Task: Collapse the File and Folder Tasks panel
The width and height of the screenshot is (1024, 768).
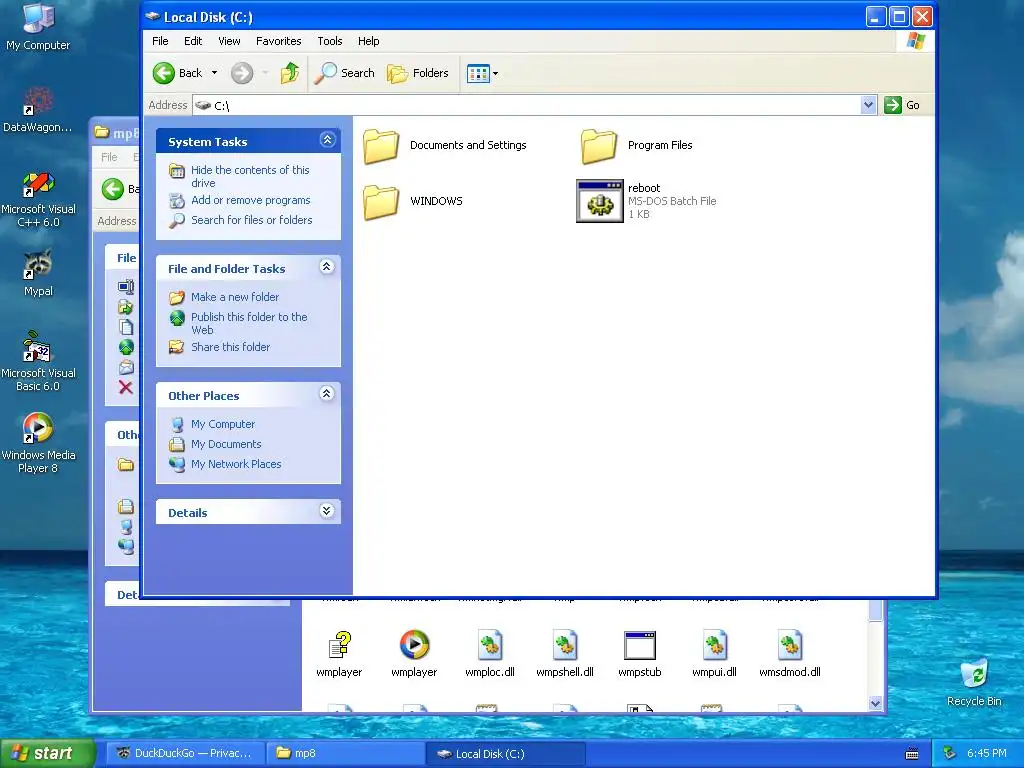Action: pyautogui.click(x=327, y=266)
